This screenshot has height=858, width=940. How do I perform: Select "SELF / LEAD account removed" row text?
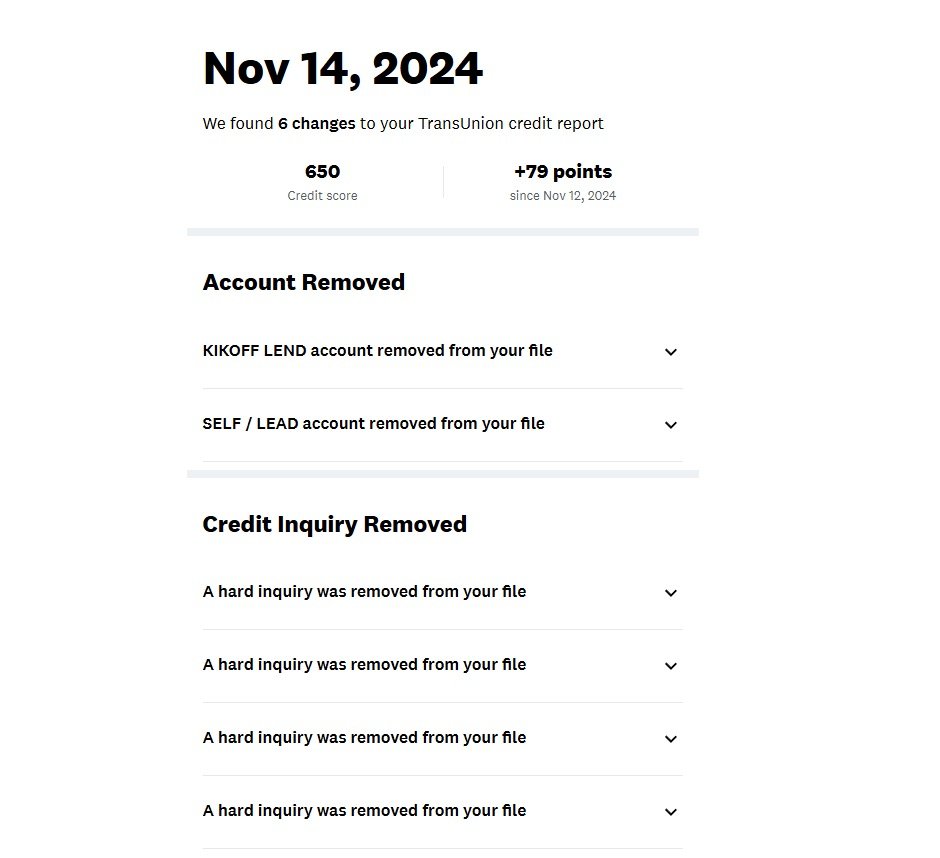pos(373,424)
